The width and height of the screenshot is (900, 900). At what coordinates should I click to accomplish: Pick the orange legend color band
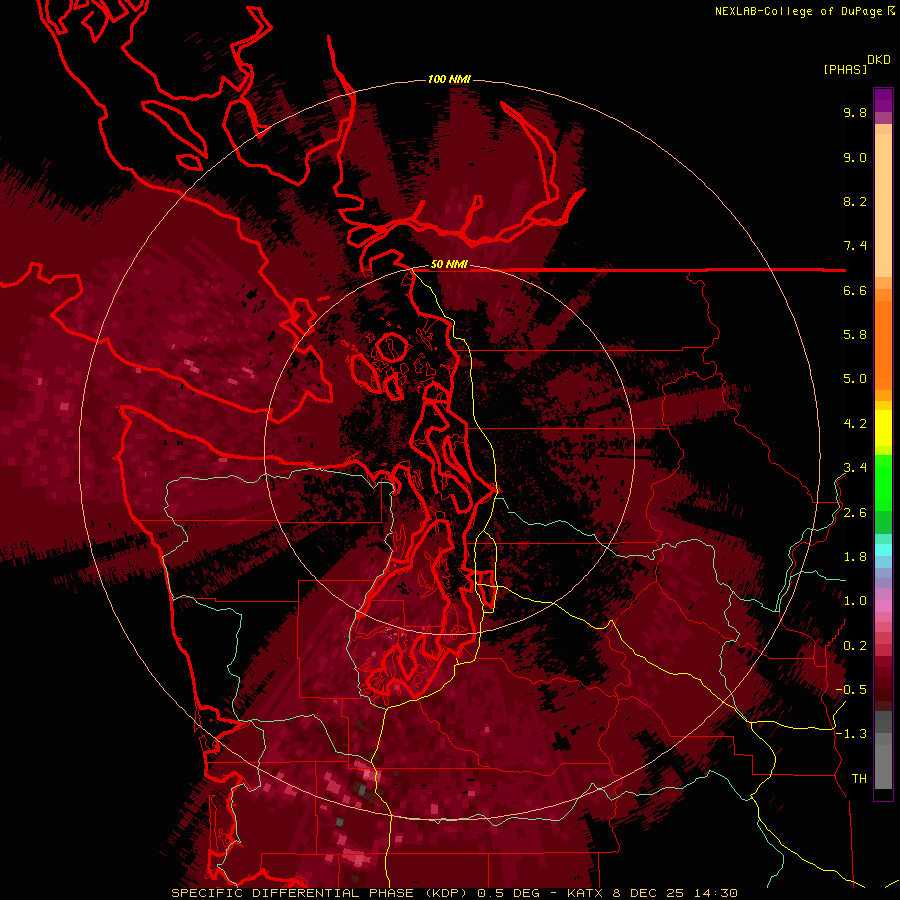883,344
